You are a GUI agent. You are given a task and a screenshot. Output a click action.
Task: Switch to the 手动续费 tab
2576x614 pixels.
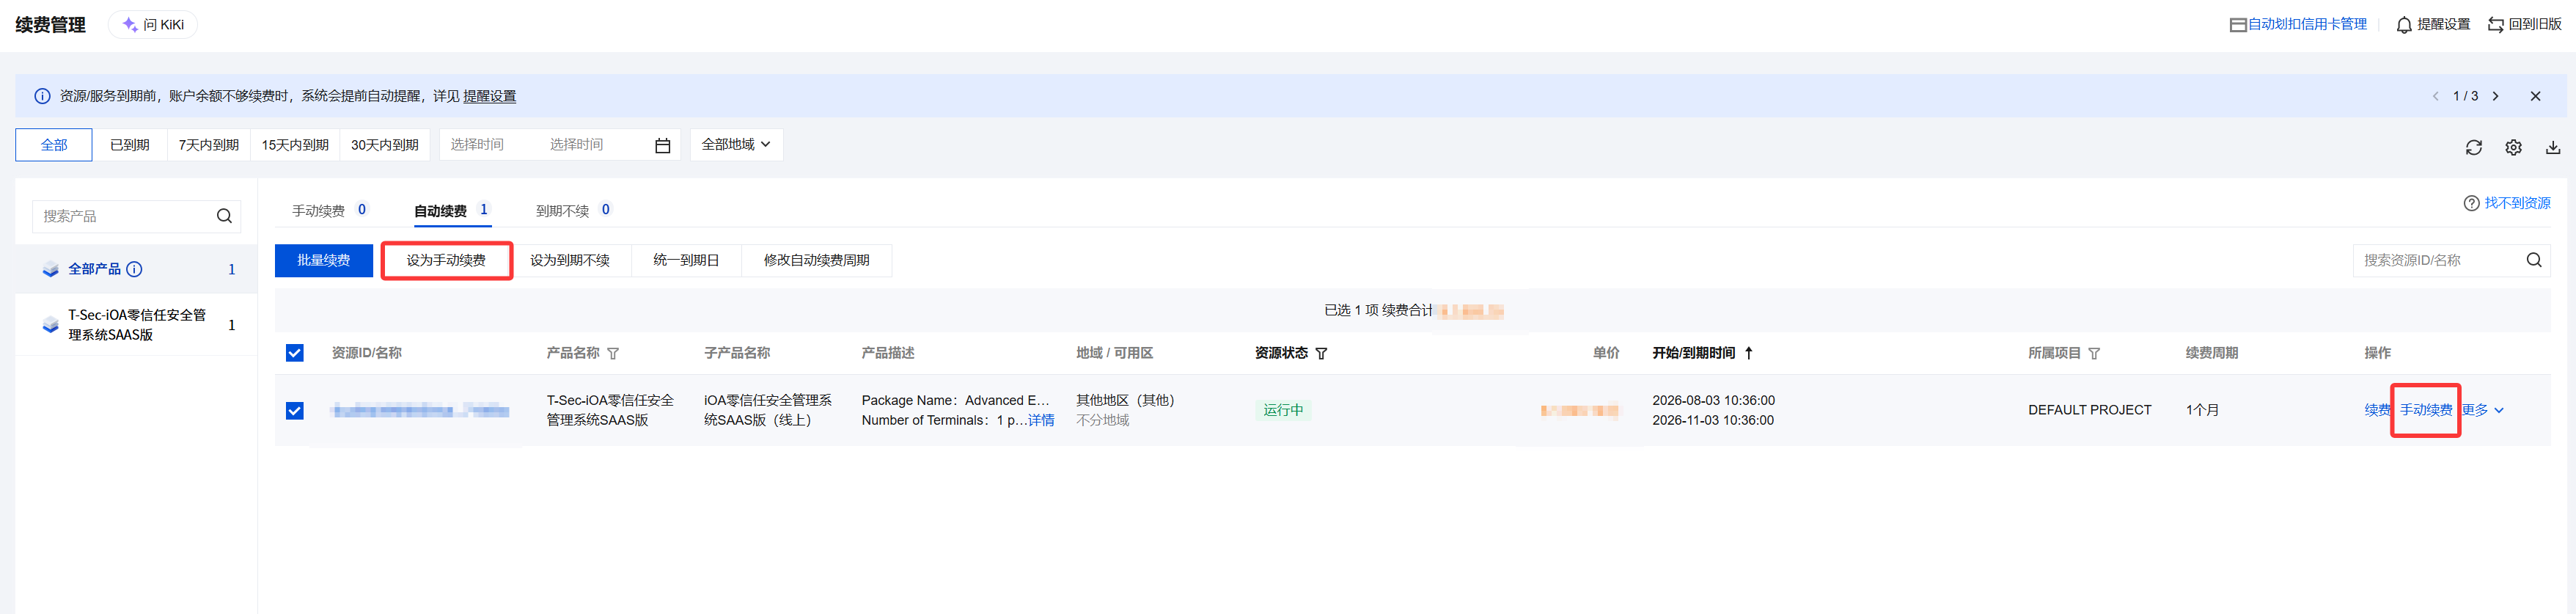[x=329, y=211]
